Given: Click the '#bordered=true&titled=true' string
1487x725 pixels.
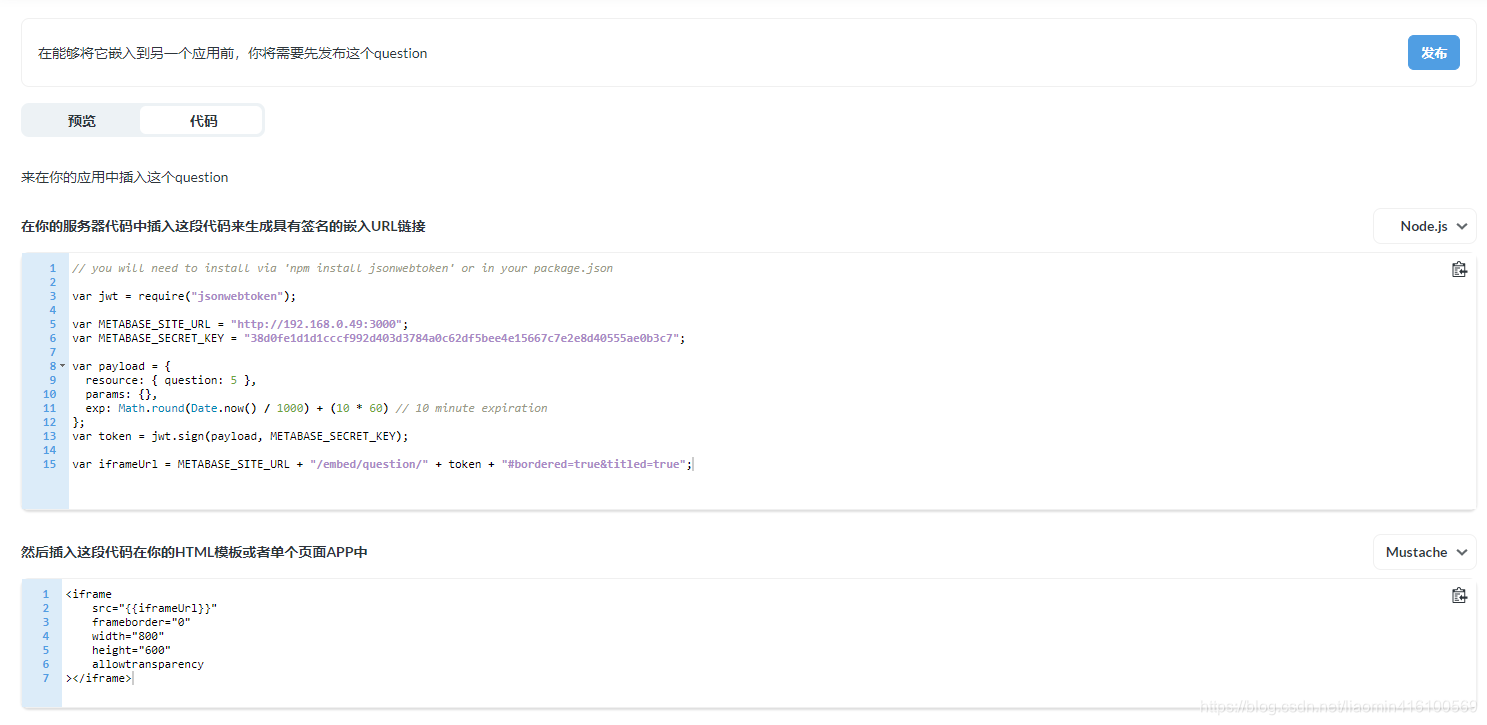Looking at the screenshot, I should point(594,464).
